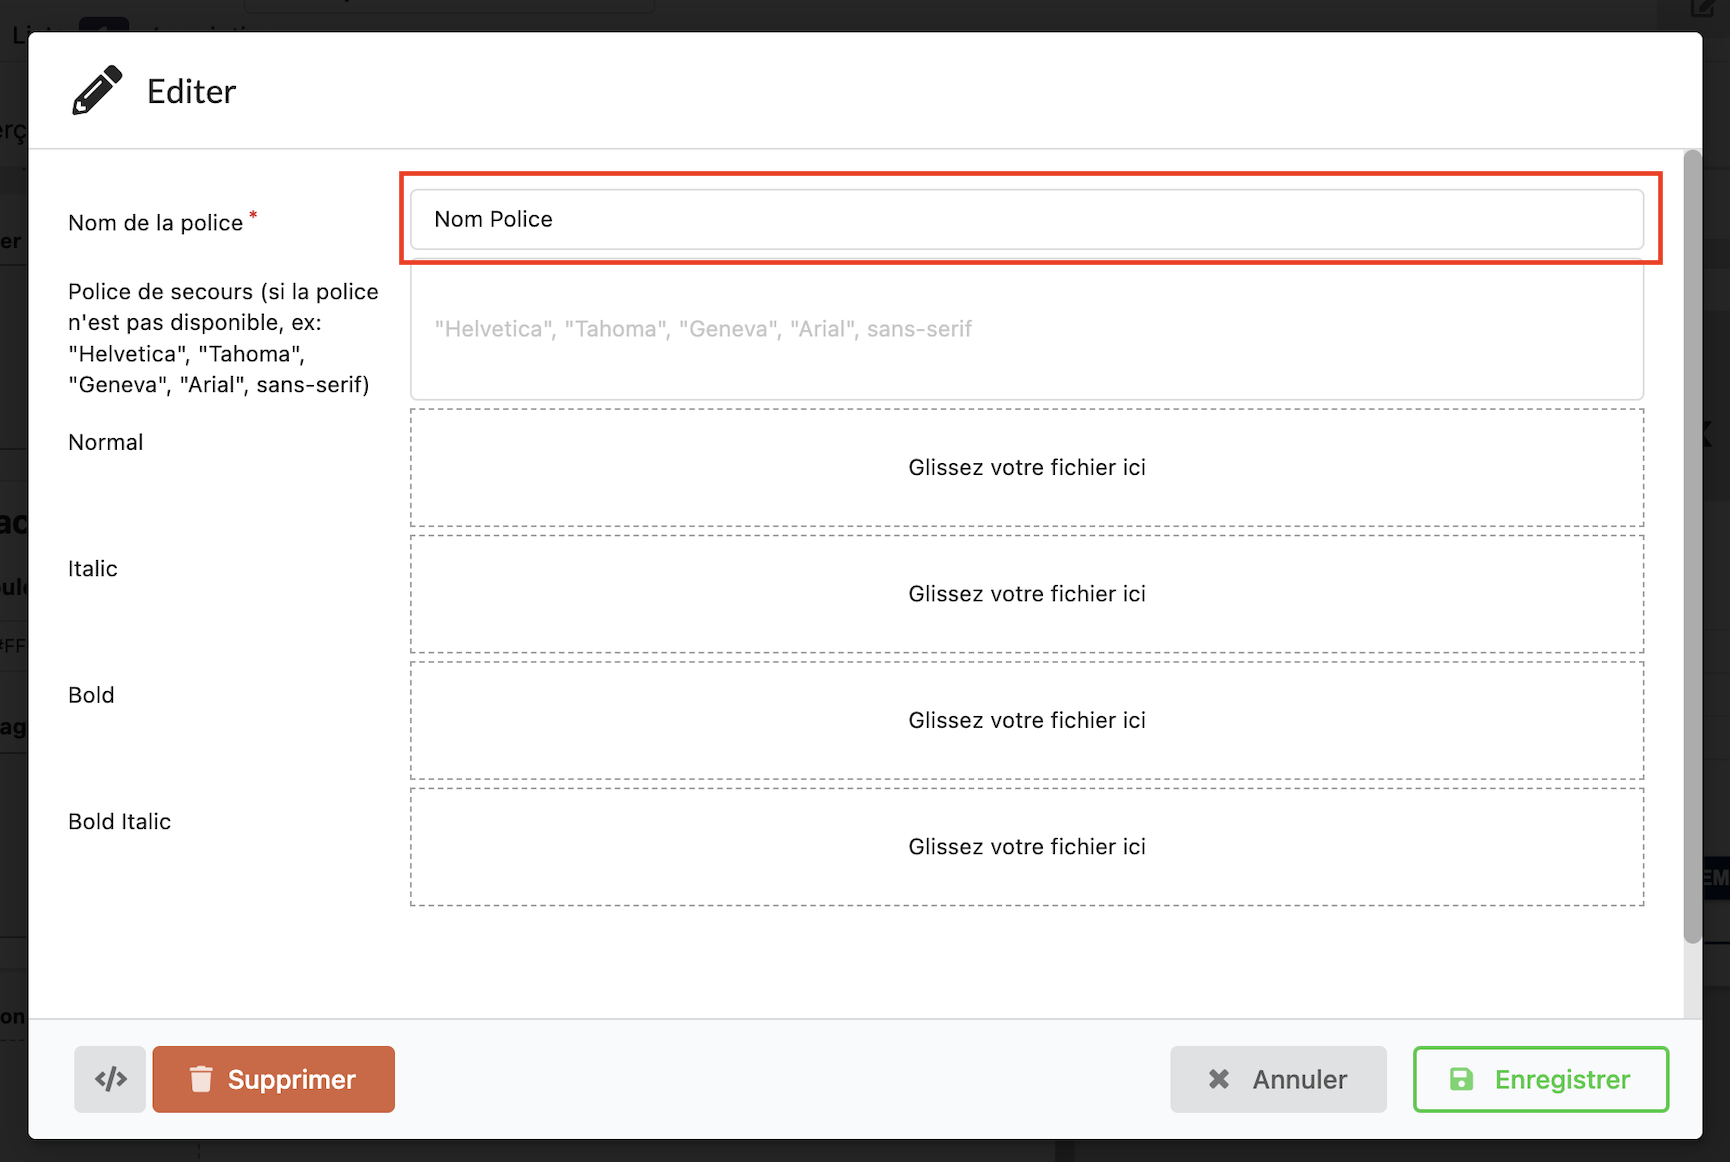Click the pencil icon beside the Editer title
This screenshot has height=1162, width=1730.
pos(97,91)
